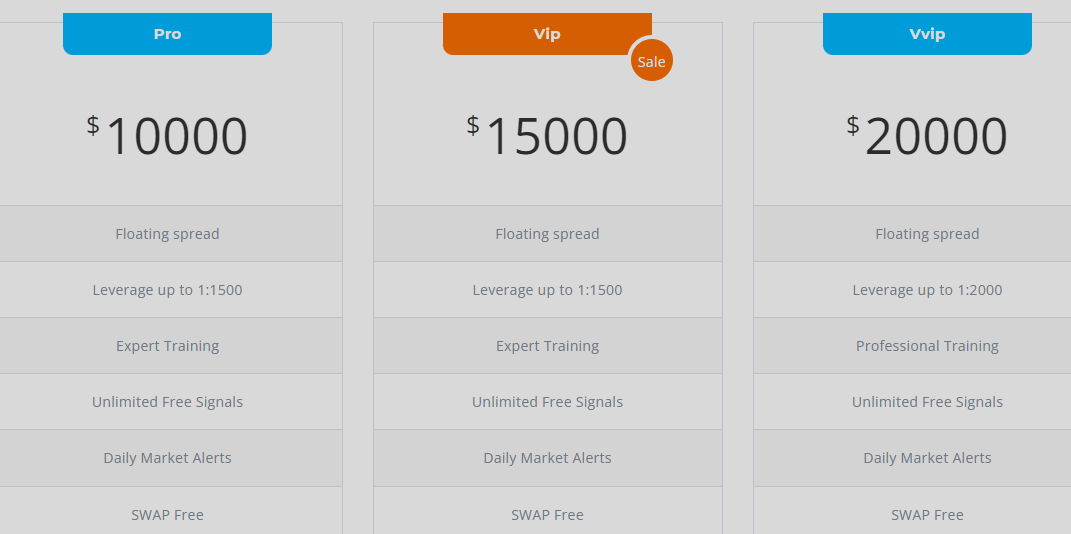Click Leverage up to 1:1500 under Pro
The height and width of the screenshot is (534, 1071).
pos(167,290)
